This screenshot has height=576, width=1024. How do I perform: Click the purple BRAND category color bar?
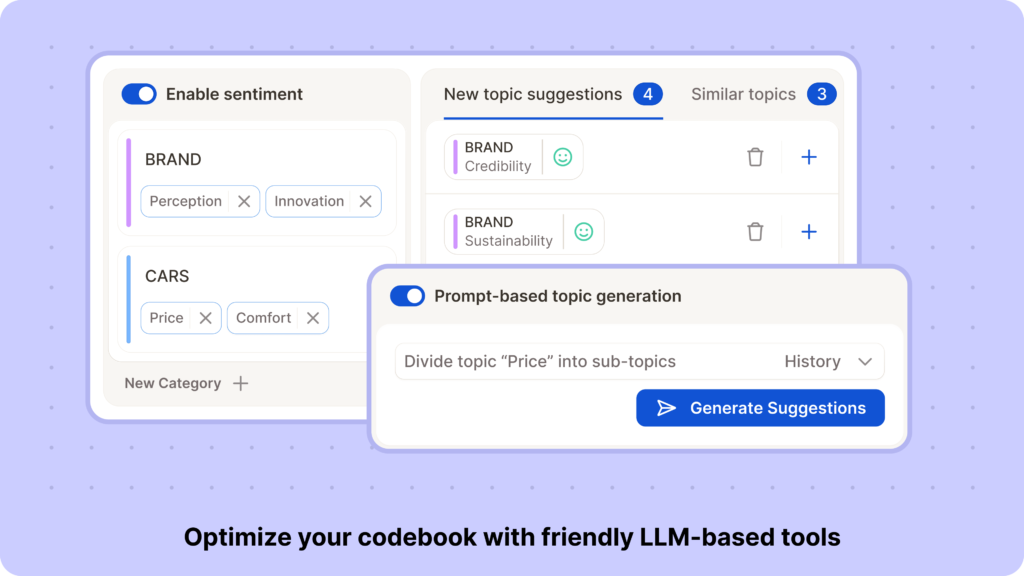point(129,182)
